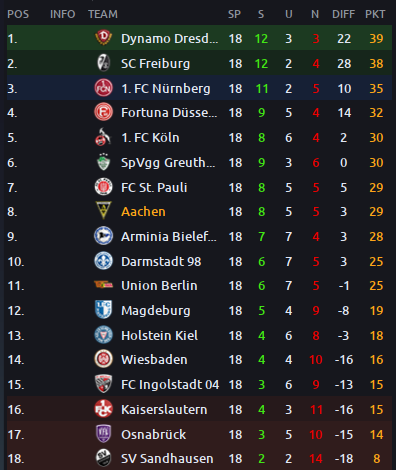Image resolution: width=396 pixels, height=470 pixels.
Task: Click the POS column header
Action: point(18,14)
